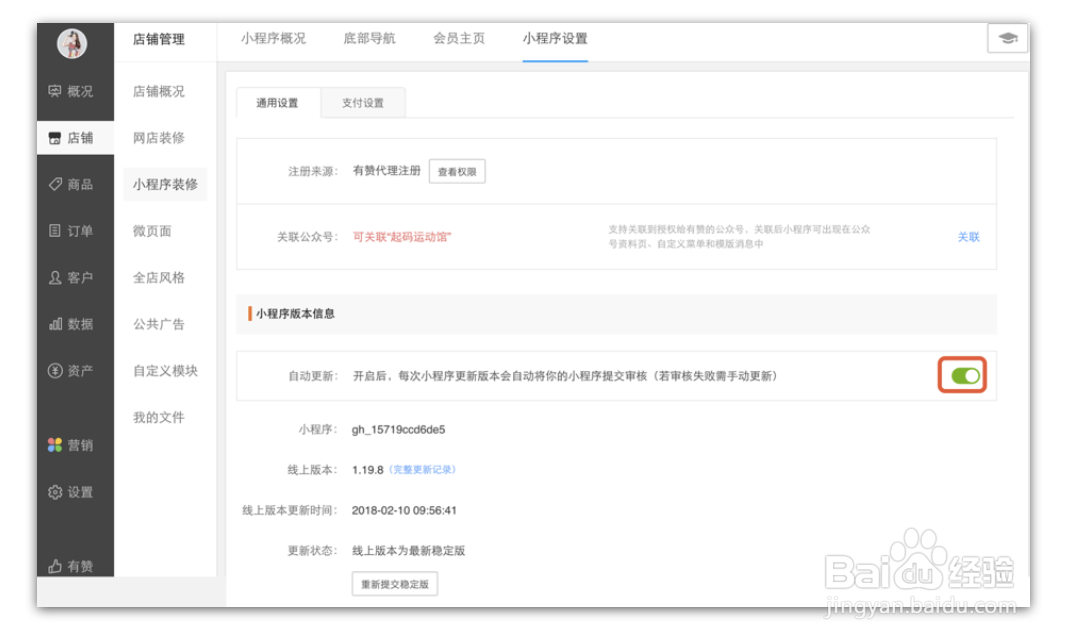Click the graduation cap help icon top right

coord(1009,39)
